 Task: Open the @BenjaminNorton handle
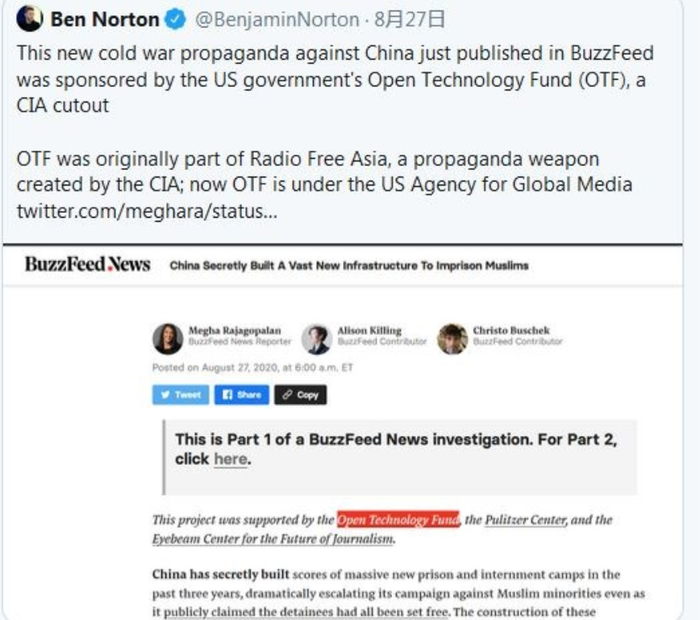tap(277, 20)
